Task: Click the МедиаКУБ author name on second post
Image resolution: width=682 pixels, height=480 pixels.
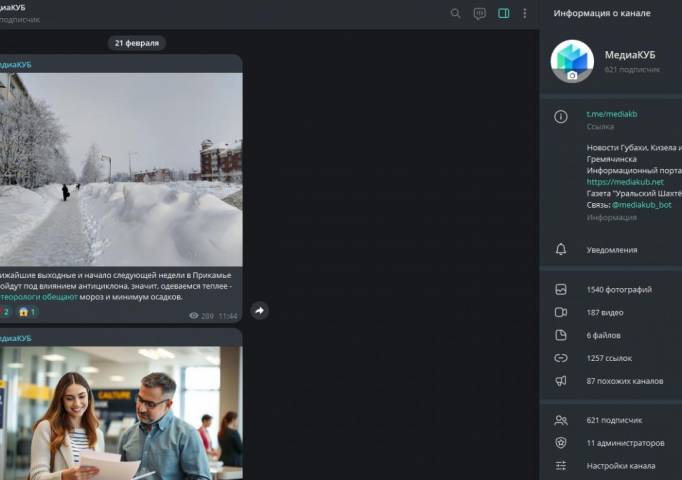Action: 16,338
